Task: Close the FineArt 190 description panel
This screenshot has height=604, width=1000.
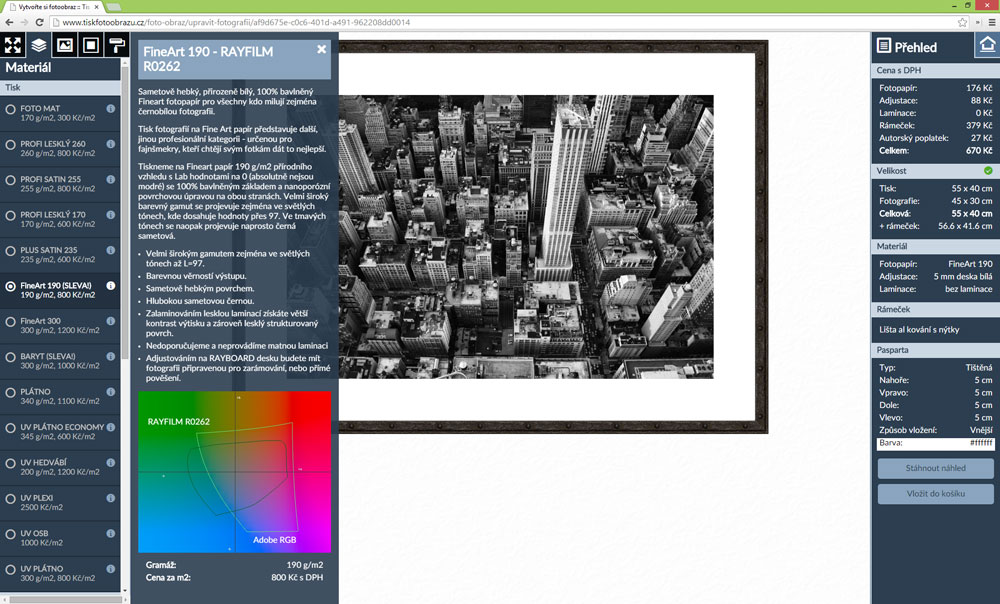Action: point(322,49)
